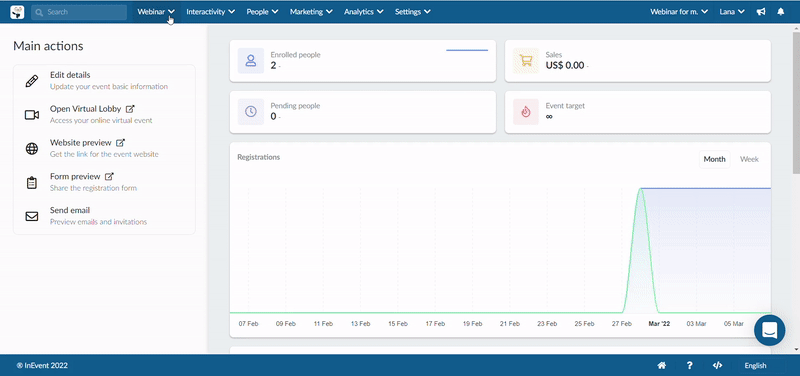Click the Enrolled people person icon
The height and width of the screenshot is (376, 800).
(x=251, y=61)
